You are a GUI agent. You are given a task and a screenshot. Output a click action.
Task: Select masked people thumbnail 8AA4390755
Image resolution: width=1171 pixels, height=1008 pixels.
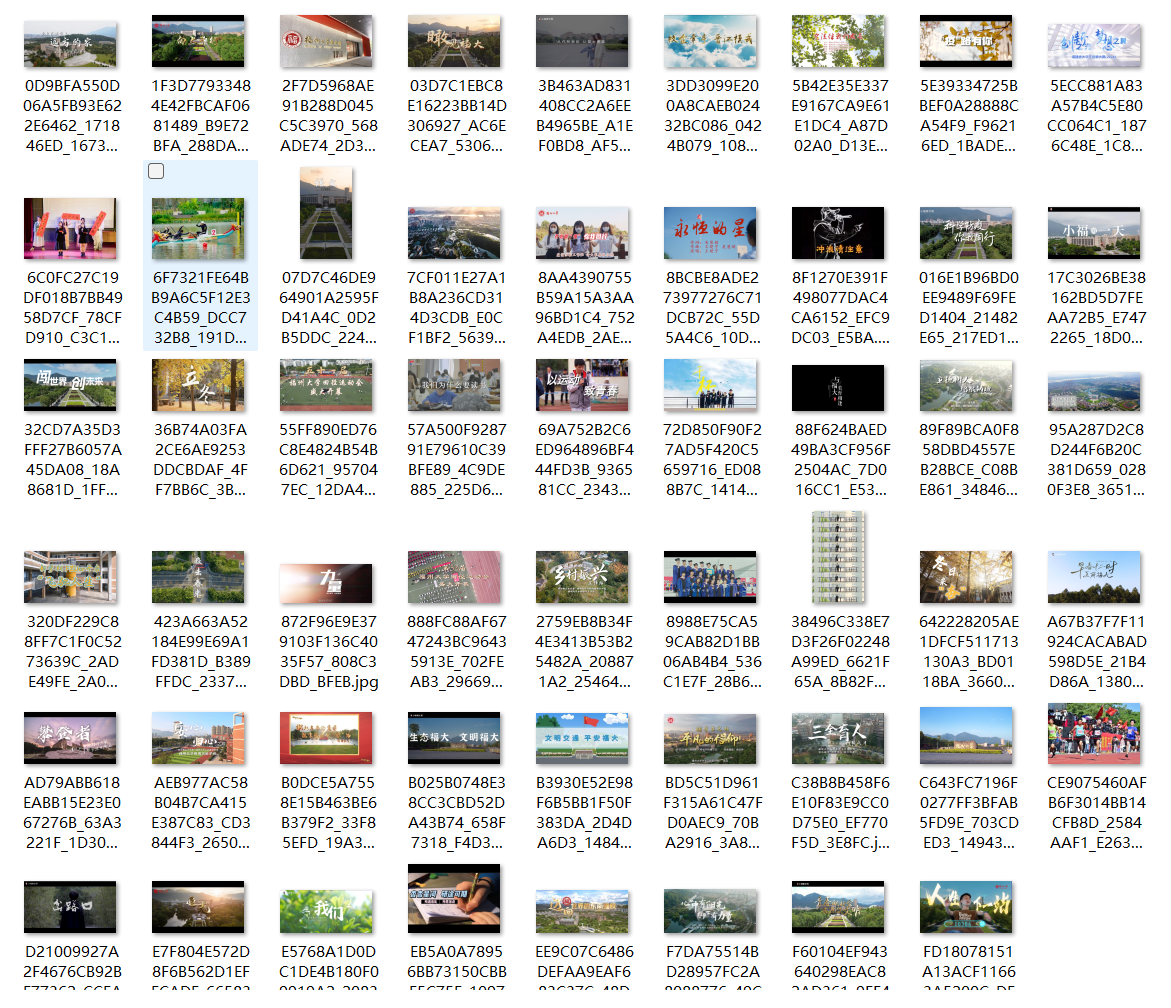(583, 233)
